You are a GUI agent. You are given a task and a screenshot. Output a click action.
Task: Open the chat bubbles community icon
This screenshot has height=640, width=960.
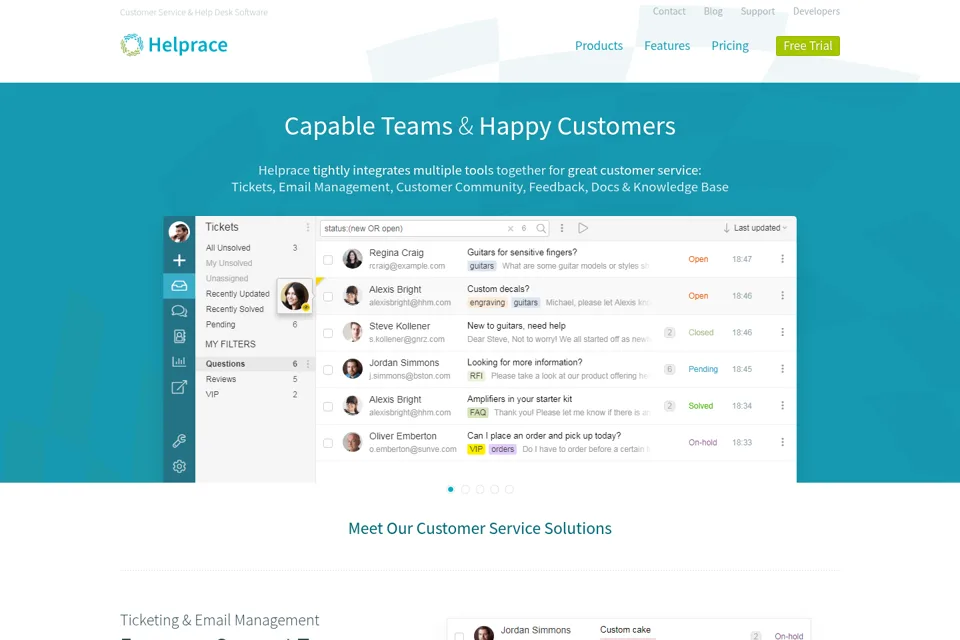[179, 311]
